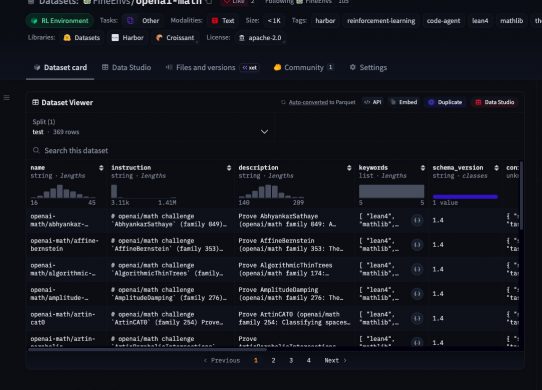Screen dimensions: 542x390
Task: Switch to the Data Studio tab
Action: pyautogui.click(x=127, y=67)
